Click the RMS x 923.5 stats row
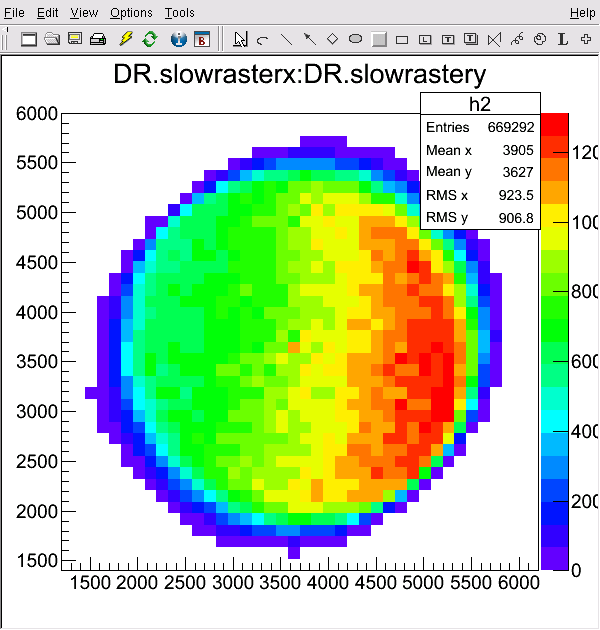 pyautogui.click(x=480, y=195)
